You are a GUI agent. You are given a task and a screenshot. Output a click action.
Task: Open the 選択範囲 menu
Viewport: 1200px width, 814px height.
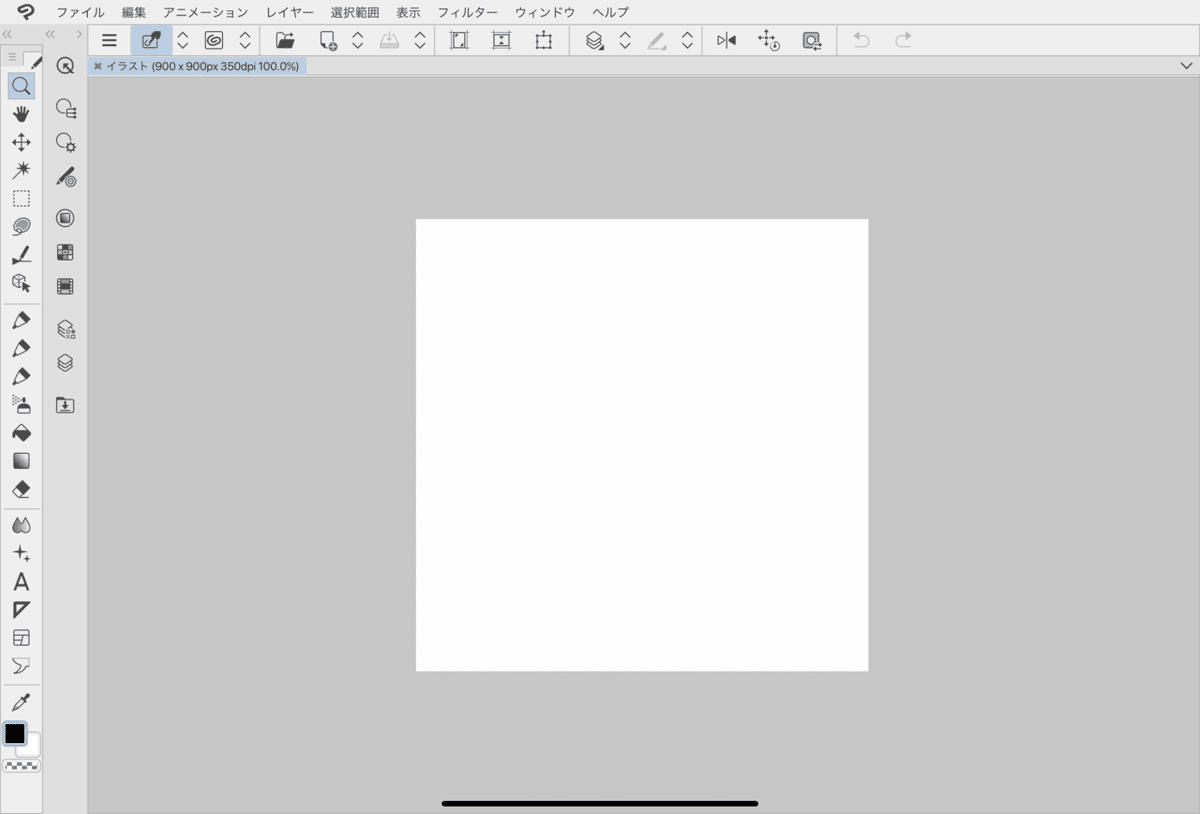click(x=355, y=12)
